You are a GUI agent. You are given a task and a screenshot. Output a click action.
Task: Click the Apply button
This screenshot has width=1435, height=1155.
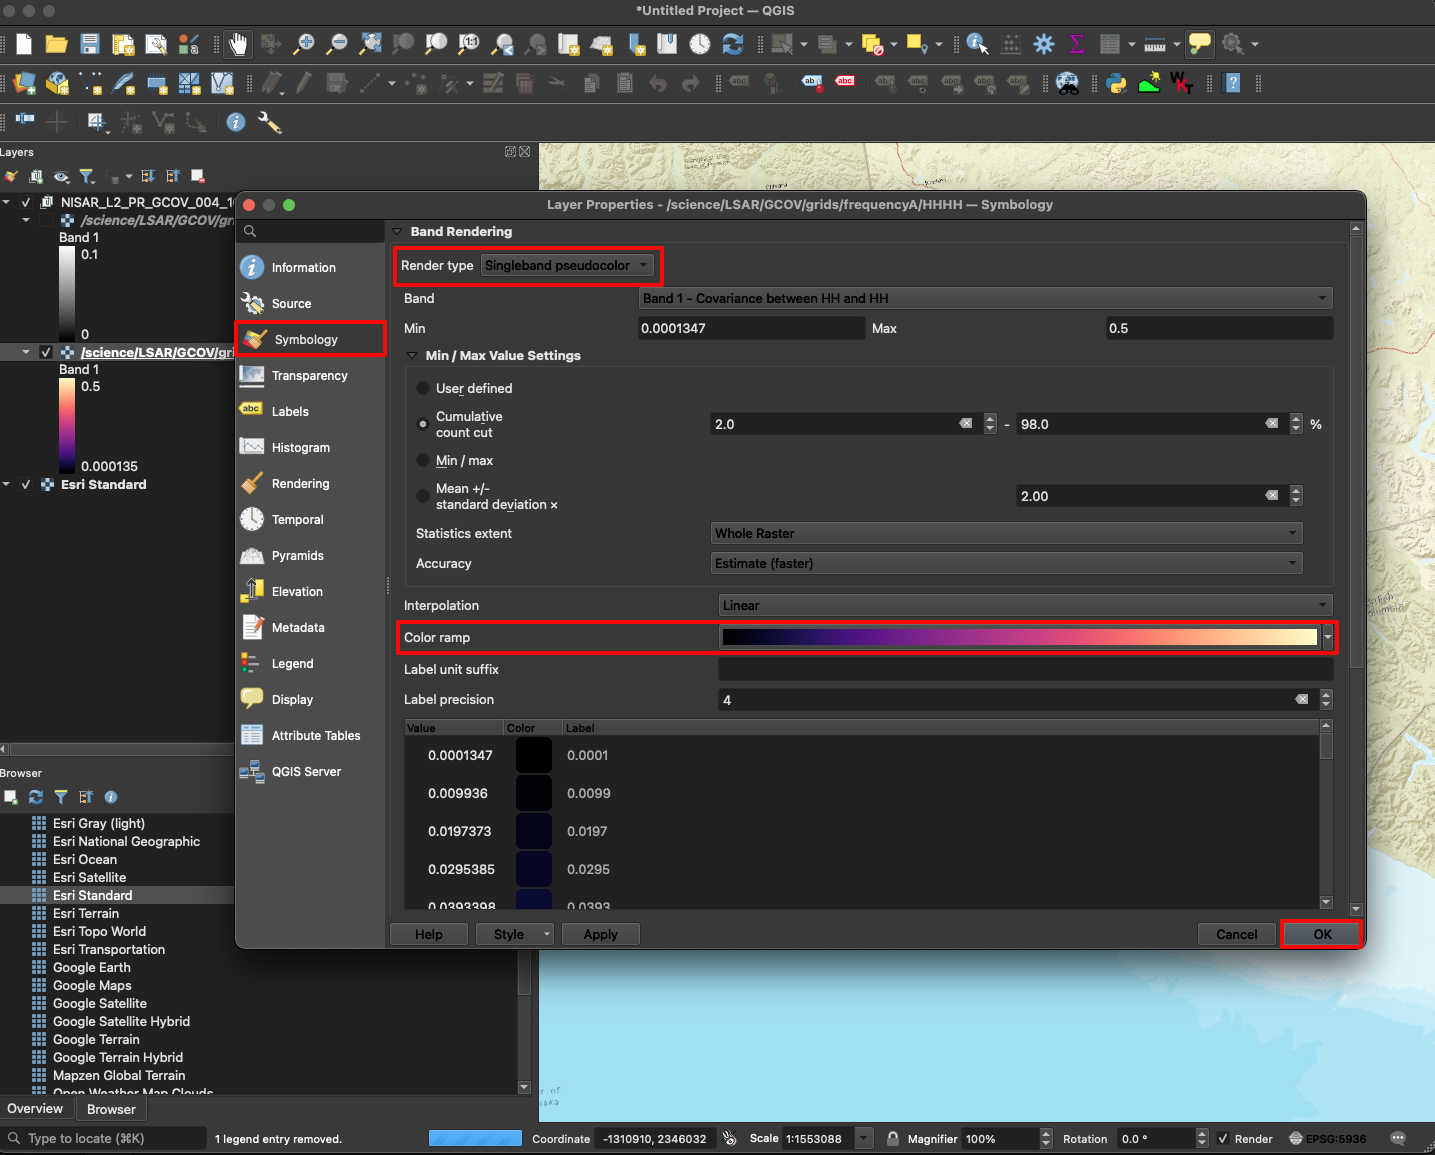pyautogui.click(x=600, y=934)
